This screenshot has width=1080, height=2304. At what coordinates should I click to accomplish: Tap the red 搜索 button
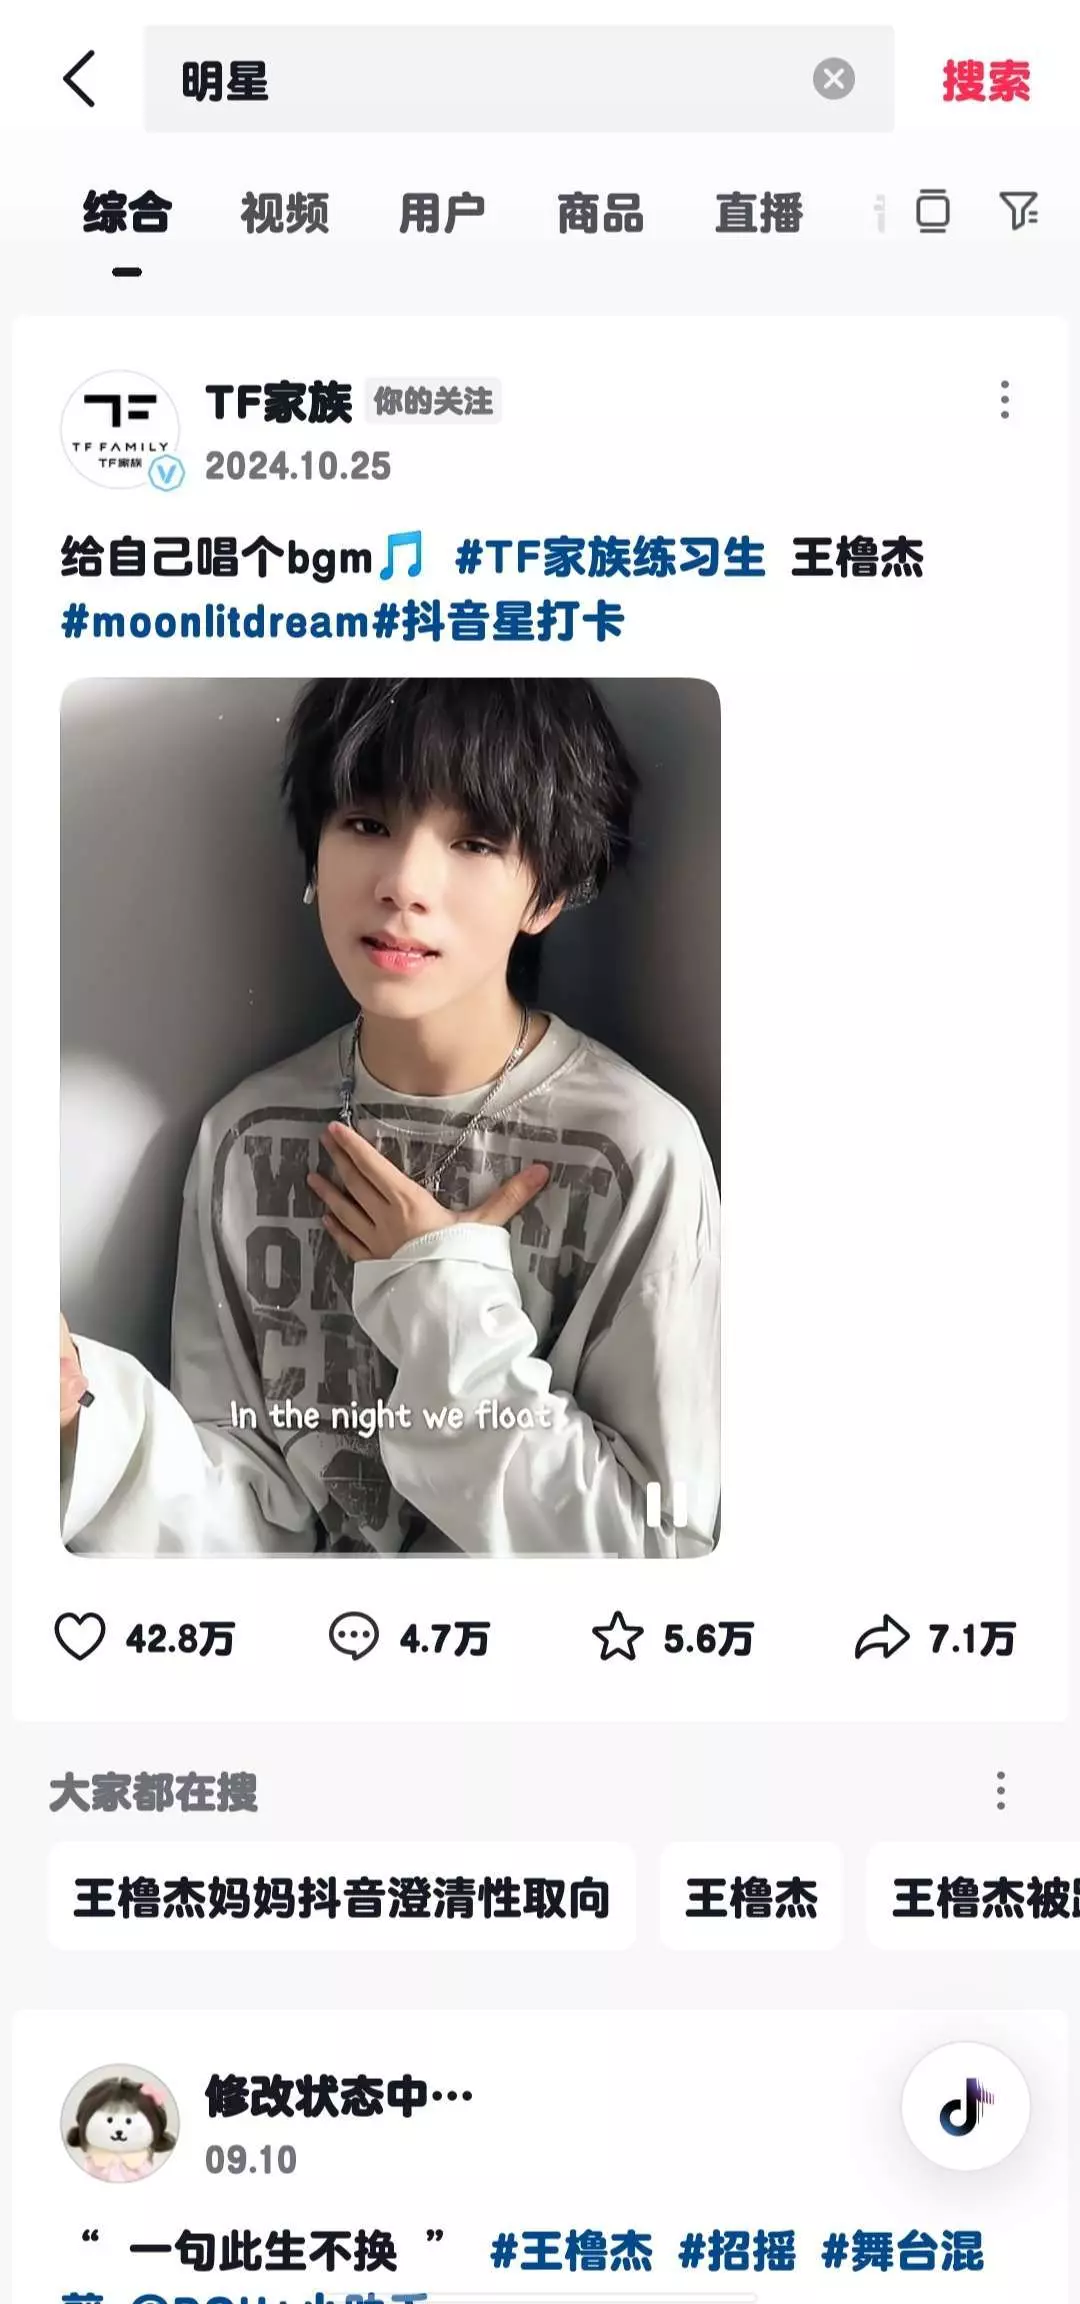click(986, 80)
